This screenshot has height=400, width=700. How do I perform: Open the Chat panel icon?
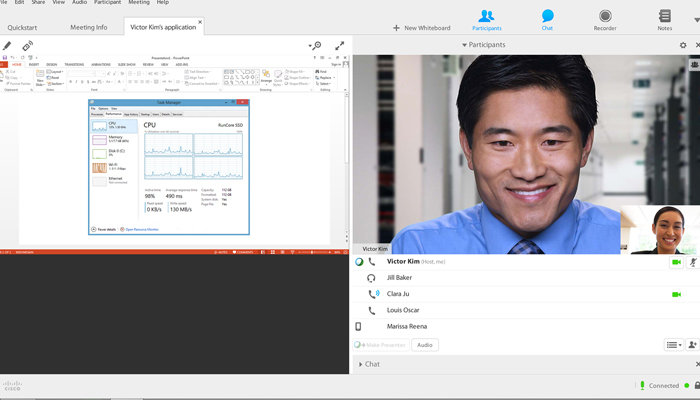point(548,18)
